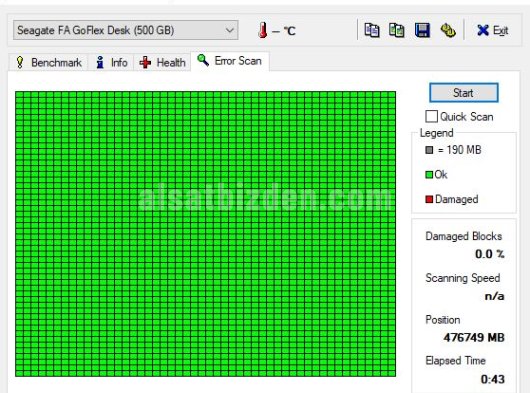
Task: Open the options wrench icon
Action: (x=448, y=30)
